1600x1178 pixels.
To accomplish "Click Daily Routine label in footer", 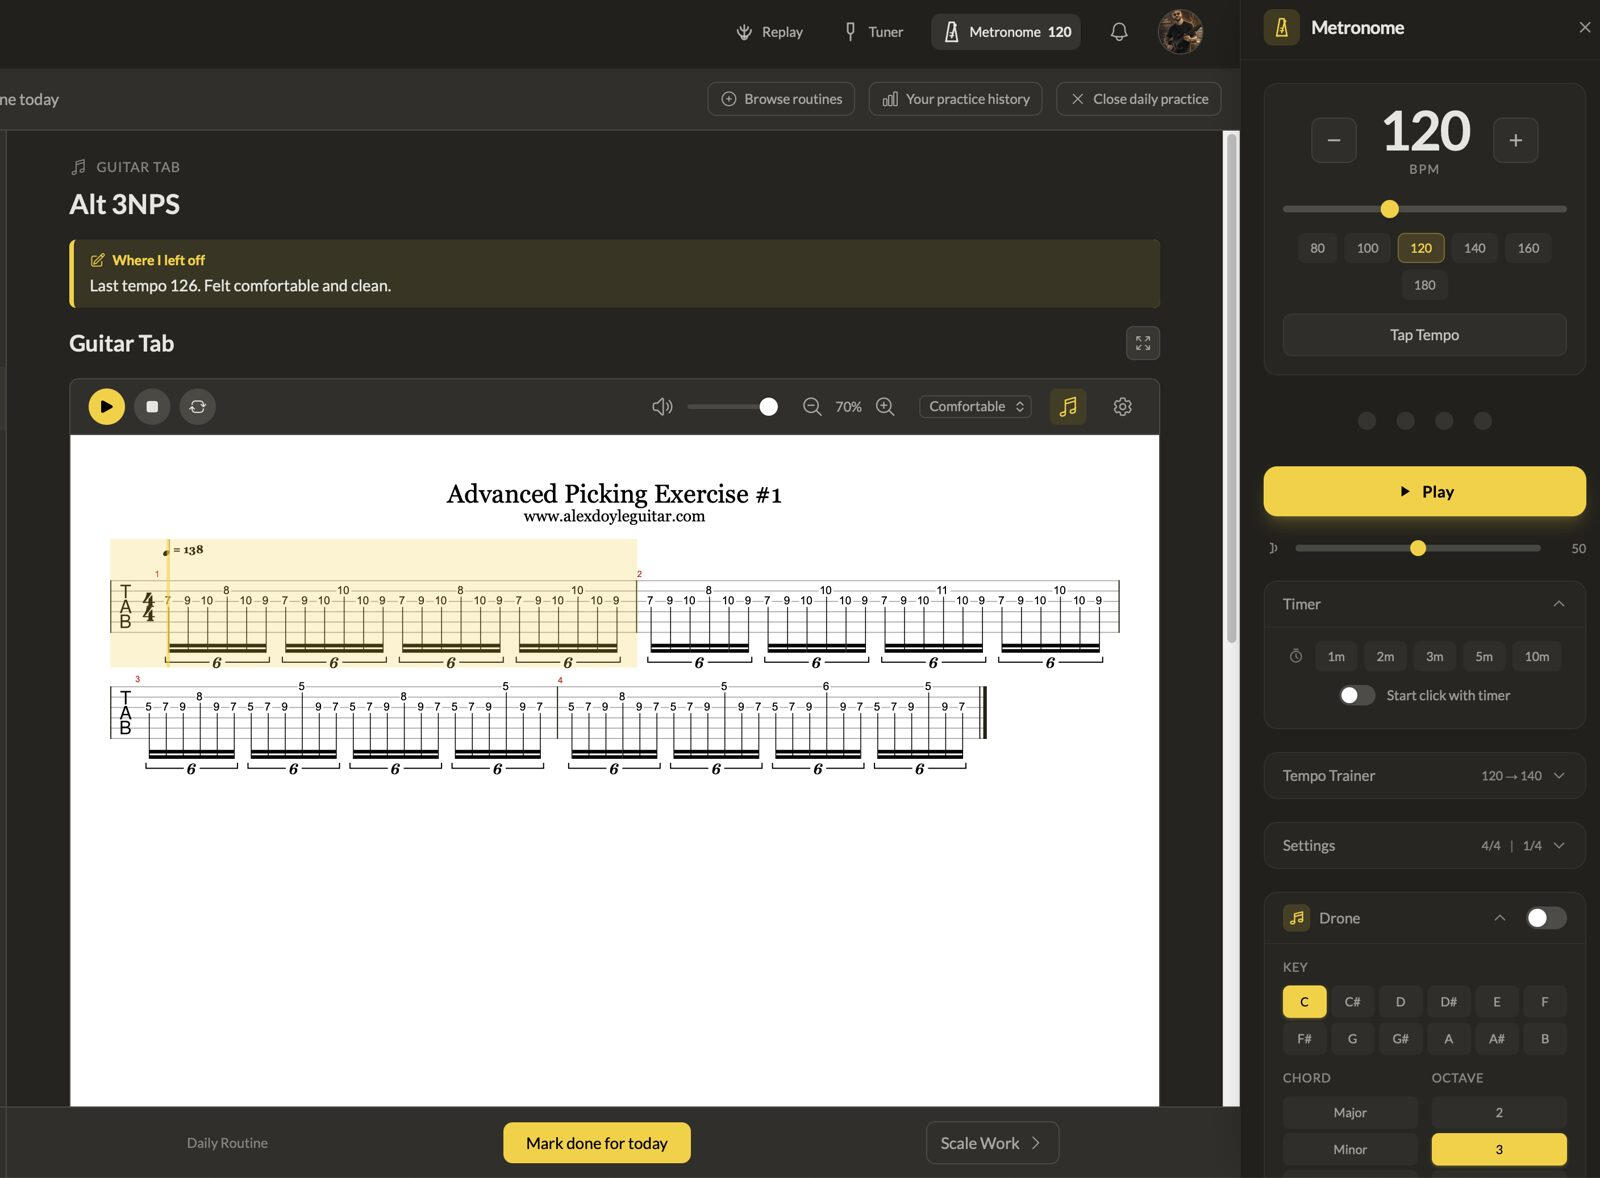I will 227,1143.
